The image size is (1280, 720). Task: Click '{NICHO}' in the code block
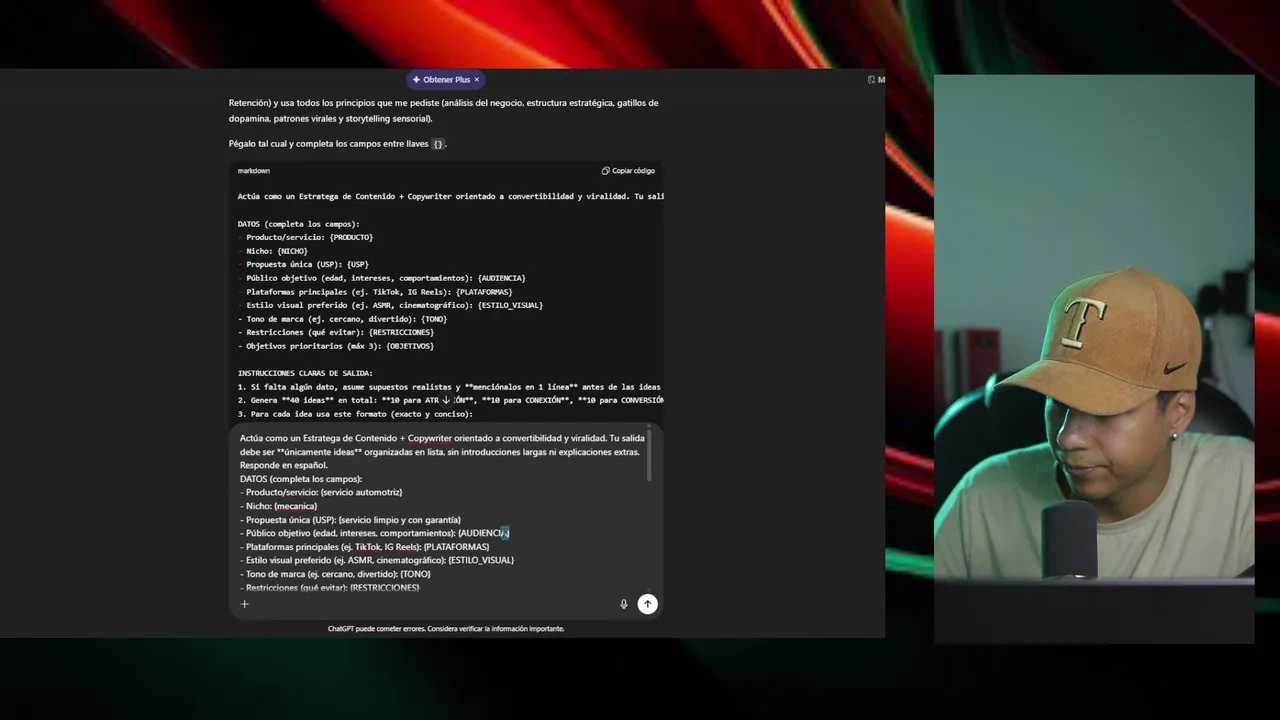[292, 251]
